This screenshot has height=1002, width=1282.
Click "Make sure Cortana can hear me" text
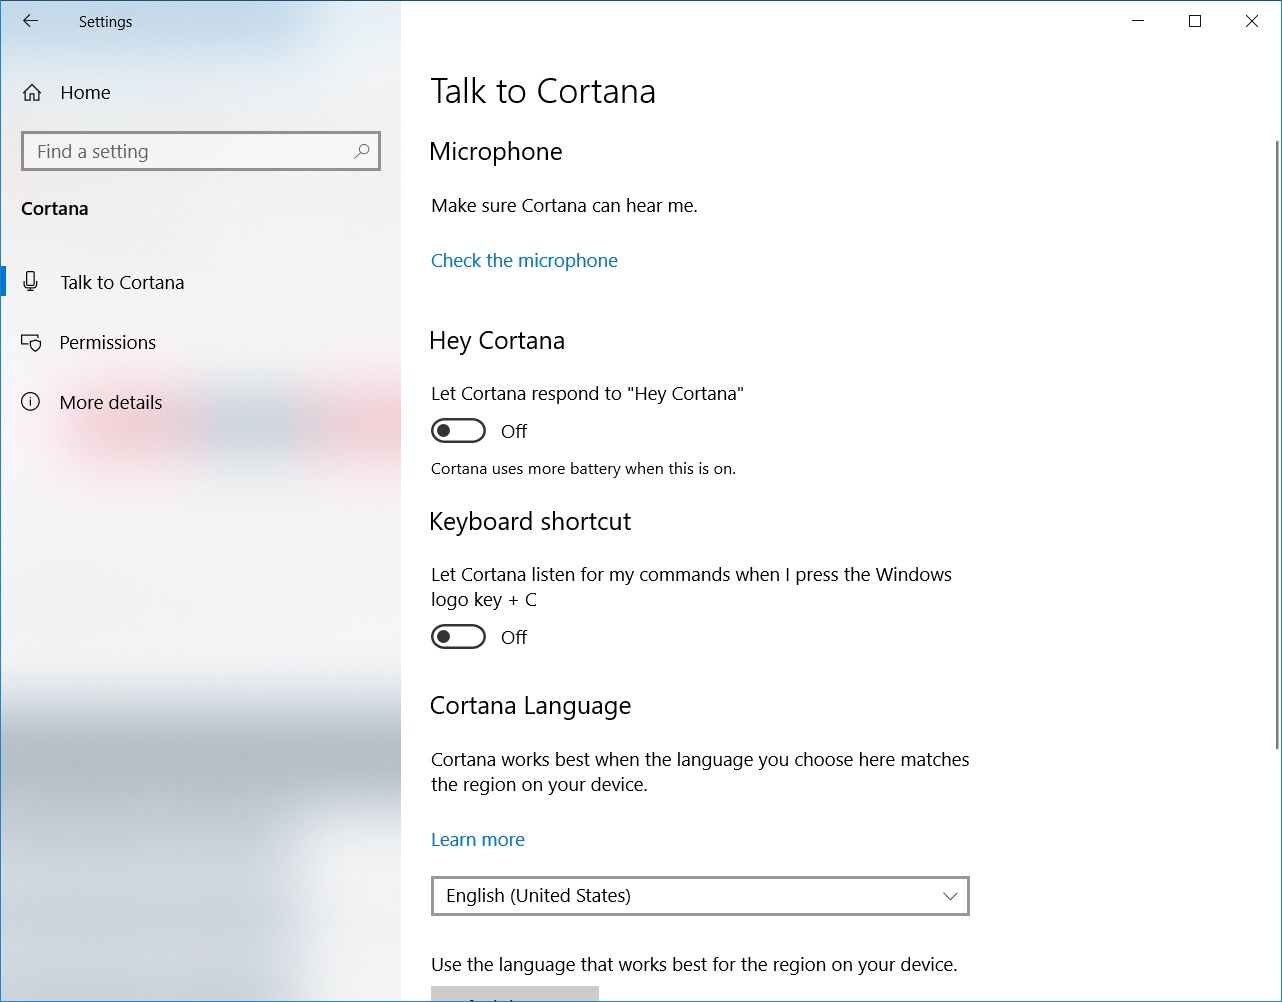tap(564, 205)
